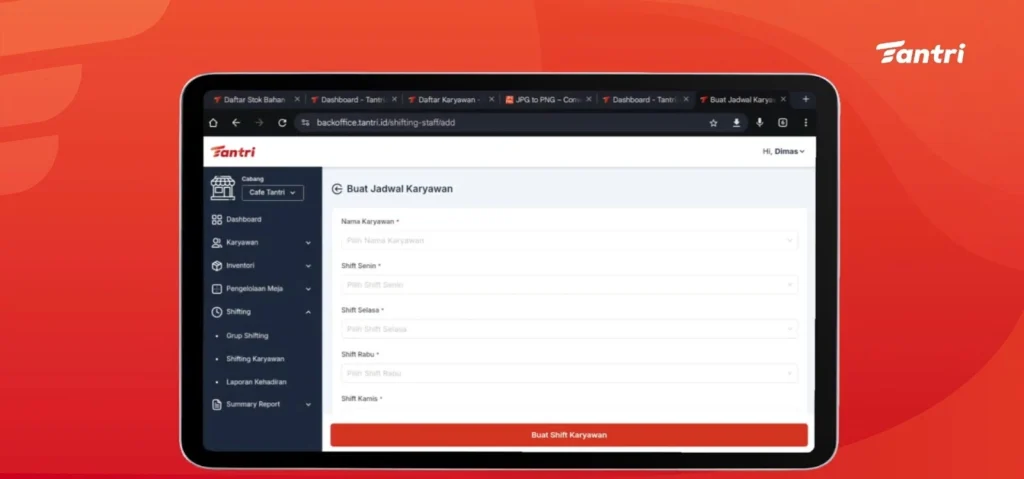Open the Hi, Dimas user menu
Image resolution: width=1024 pixels, height=479 pixels.
pyautogui.click(x=784, y=152)
